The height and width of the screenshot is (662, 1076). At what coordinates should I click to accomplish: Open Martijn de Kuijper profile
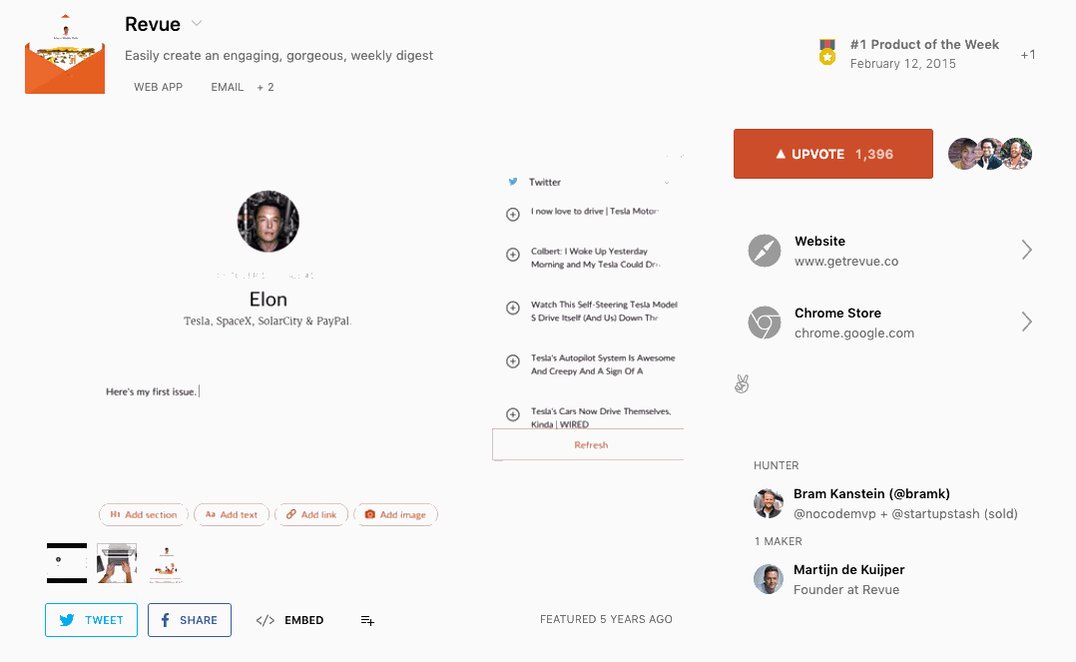click(x=849, y=569)
